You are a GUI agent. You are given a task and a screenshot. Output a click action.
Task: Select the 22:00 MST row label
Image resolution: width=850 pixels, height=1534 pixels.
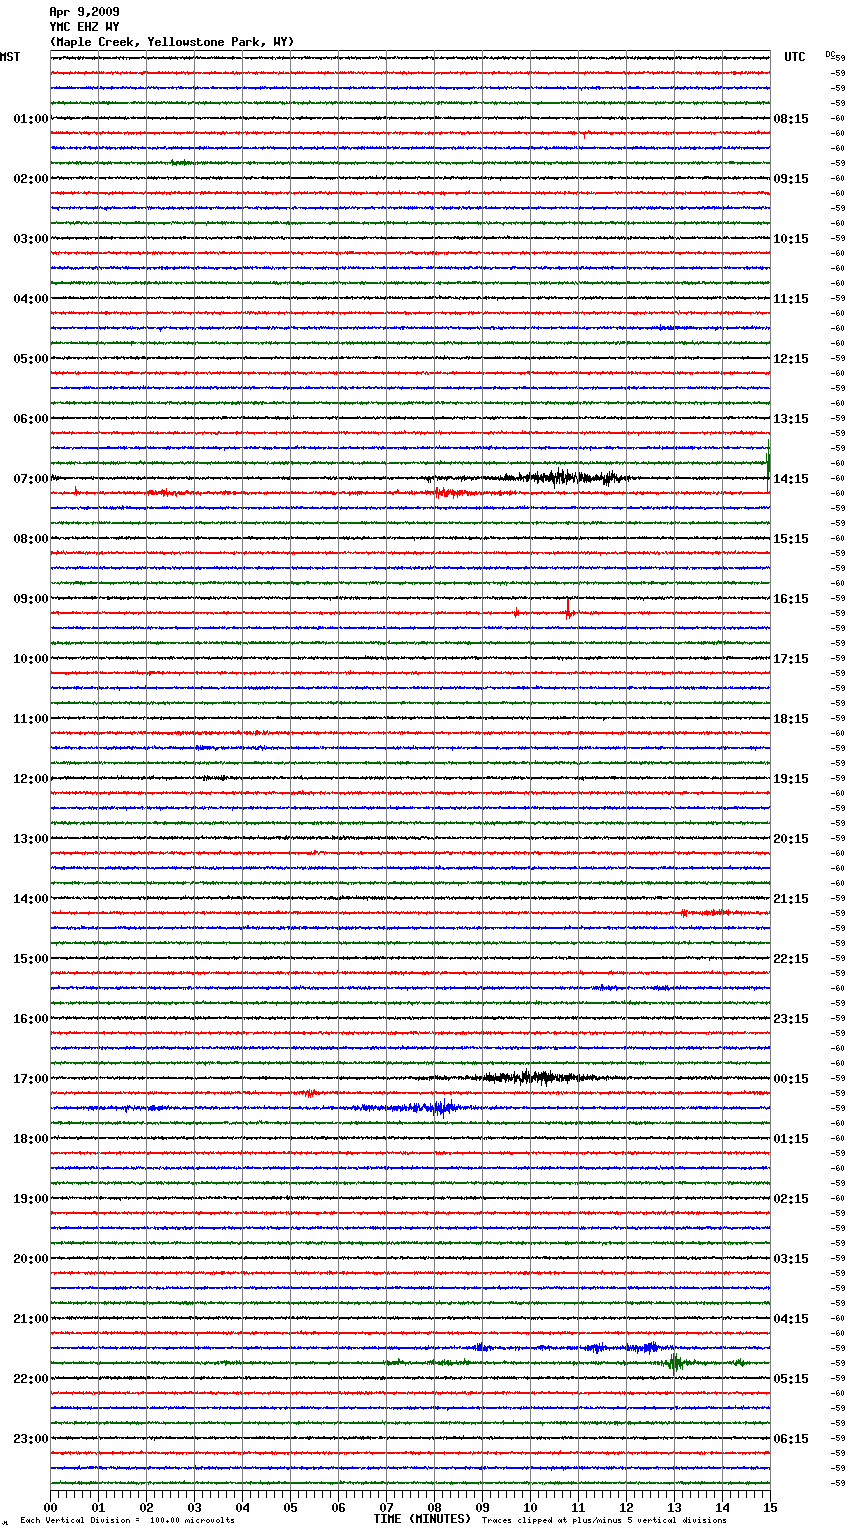pyautogui.click(x=31, y=1379)
